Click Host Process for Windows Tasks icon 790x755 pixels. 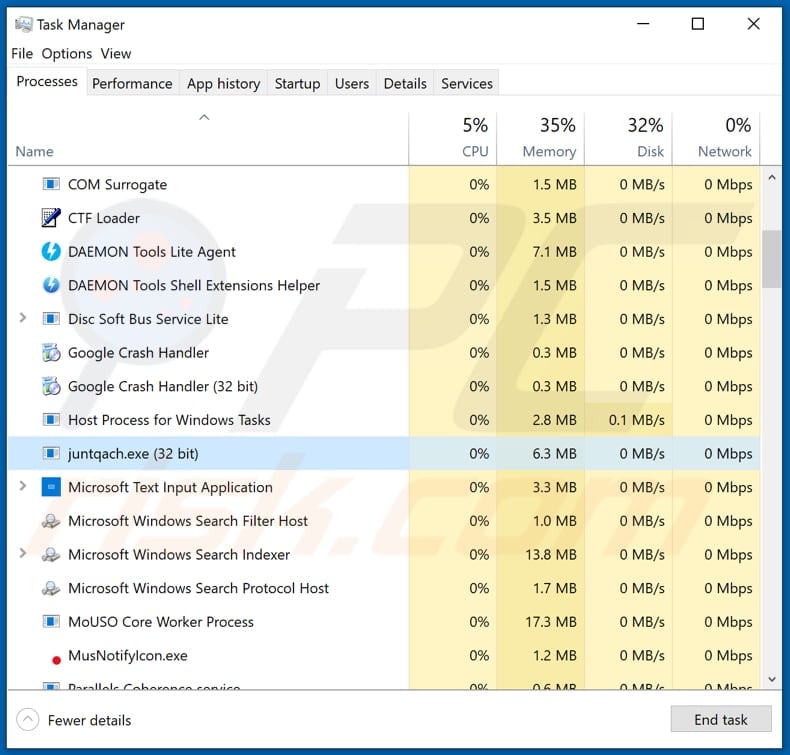click(x=51, y=420)
